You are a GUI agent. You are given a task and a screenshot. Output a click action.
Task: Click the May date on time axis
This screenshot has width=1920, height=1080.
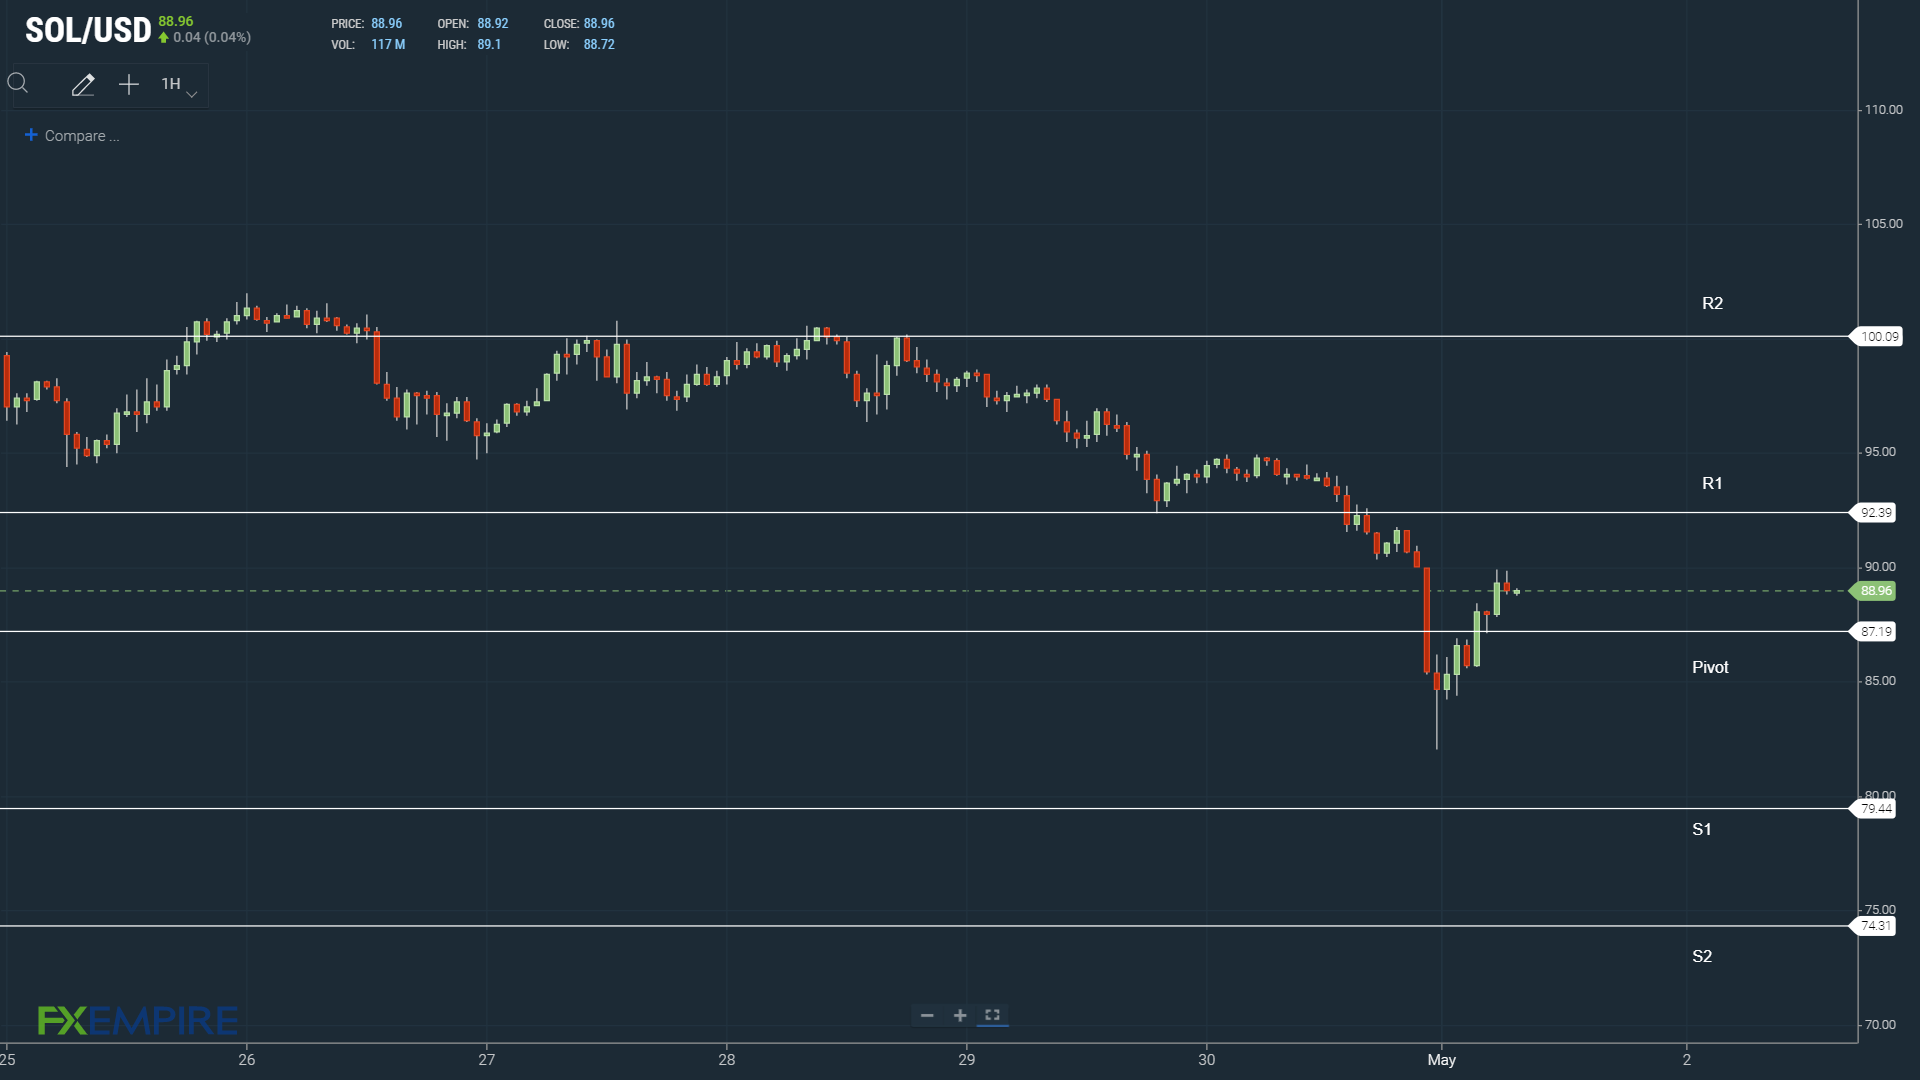pyautogui.click(x=1441, y=1060)
